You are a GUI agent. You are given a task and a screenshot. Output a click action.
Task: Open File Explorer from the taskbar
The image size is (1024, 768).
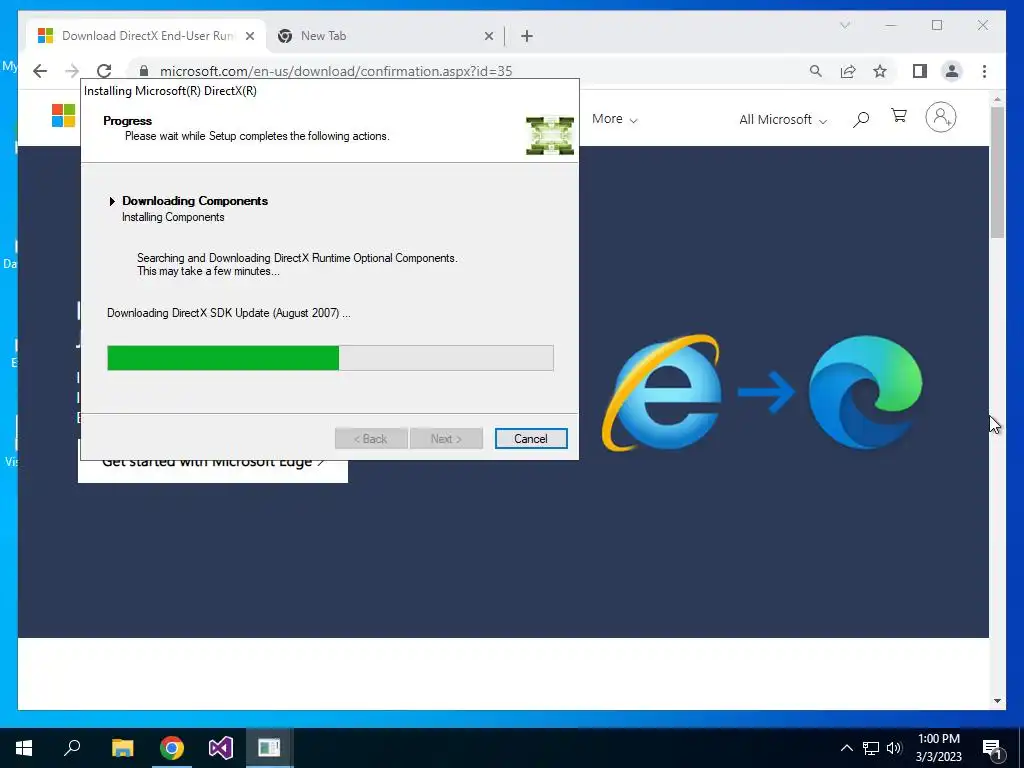(122, 748)
